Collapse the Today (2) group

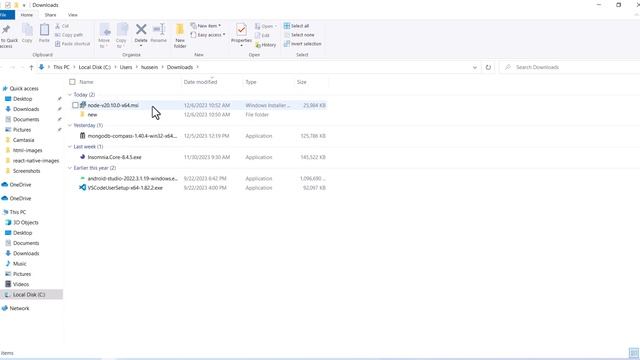tap(70, 95)
